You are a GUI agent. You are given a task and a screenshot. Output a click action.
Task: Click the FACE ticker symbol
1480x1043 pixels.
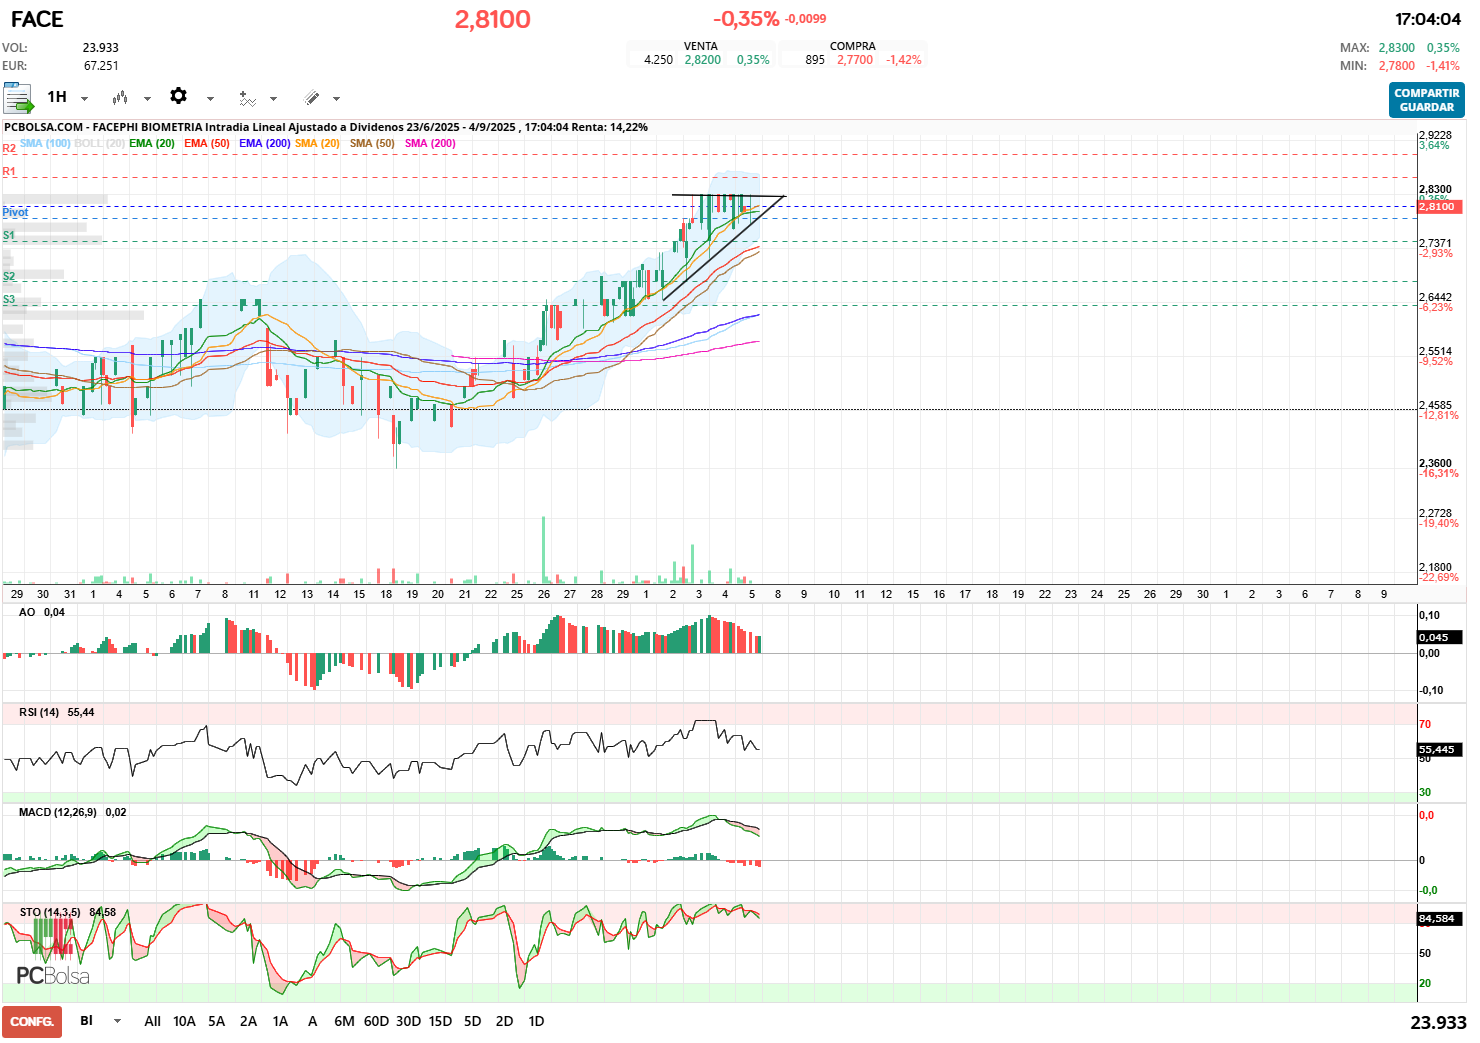(37, 19)
